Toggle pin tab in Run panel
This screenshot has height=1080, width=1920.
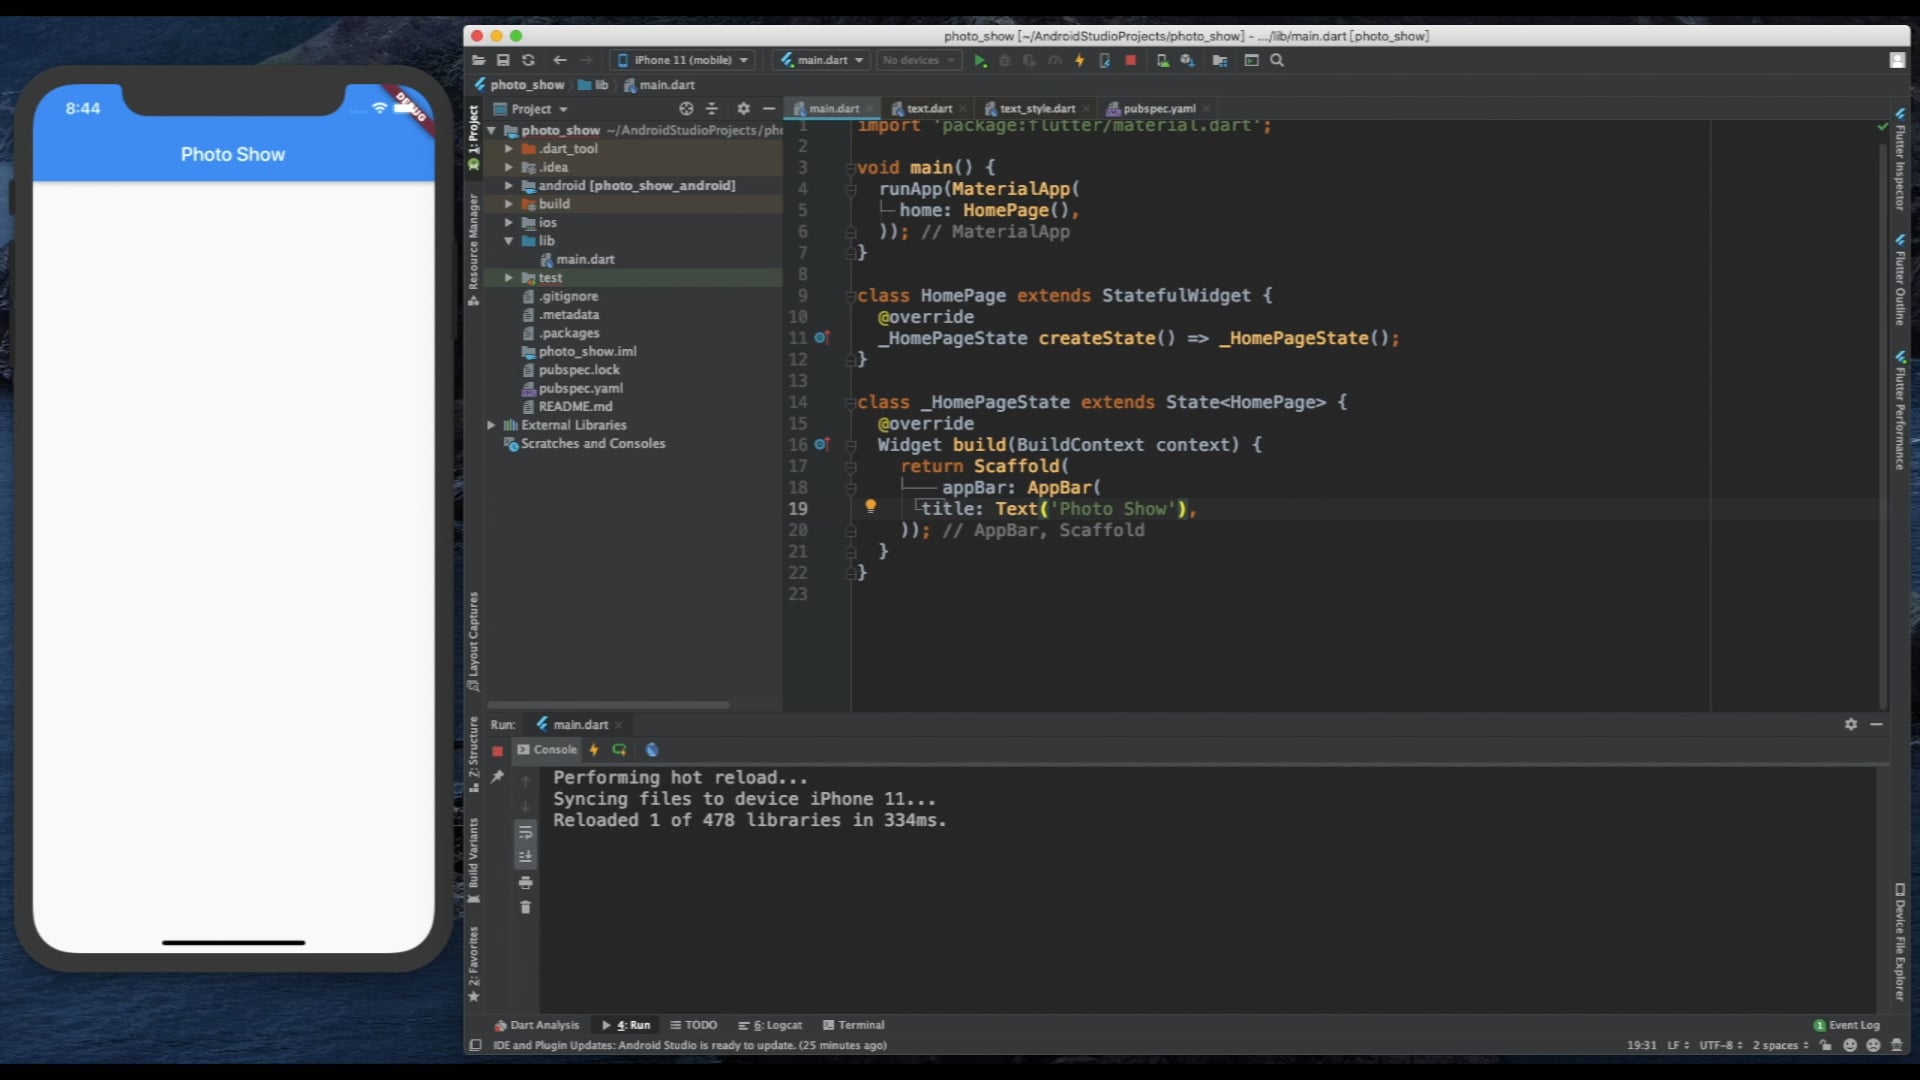[497, 777]
